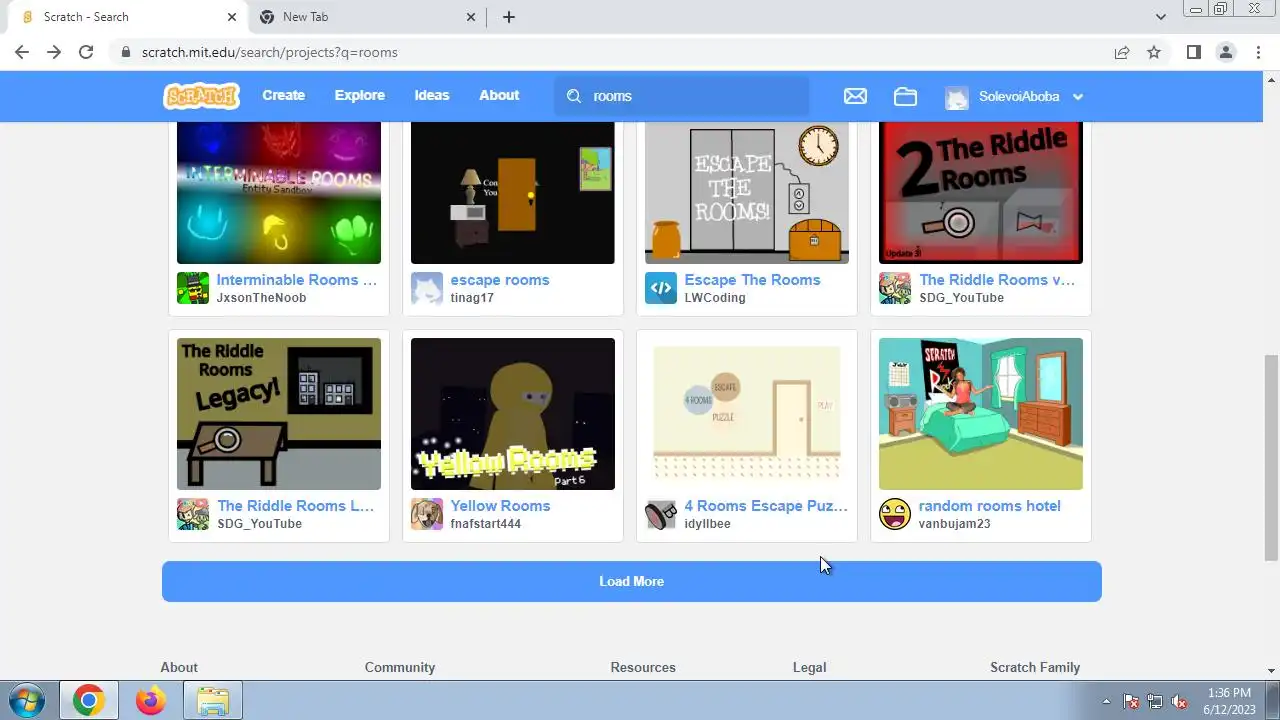Bookmark this page with the star icon
1280x720 pixels.
pos(1154,52)
